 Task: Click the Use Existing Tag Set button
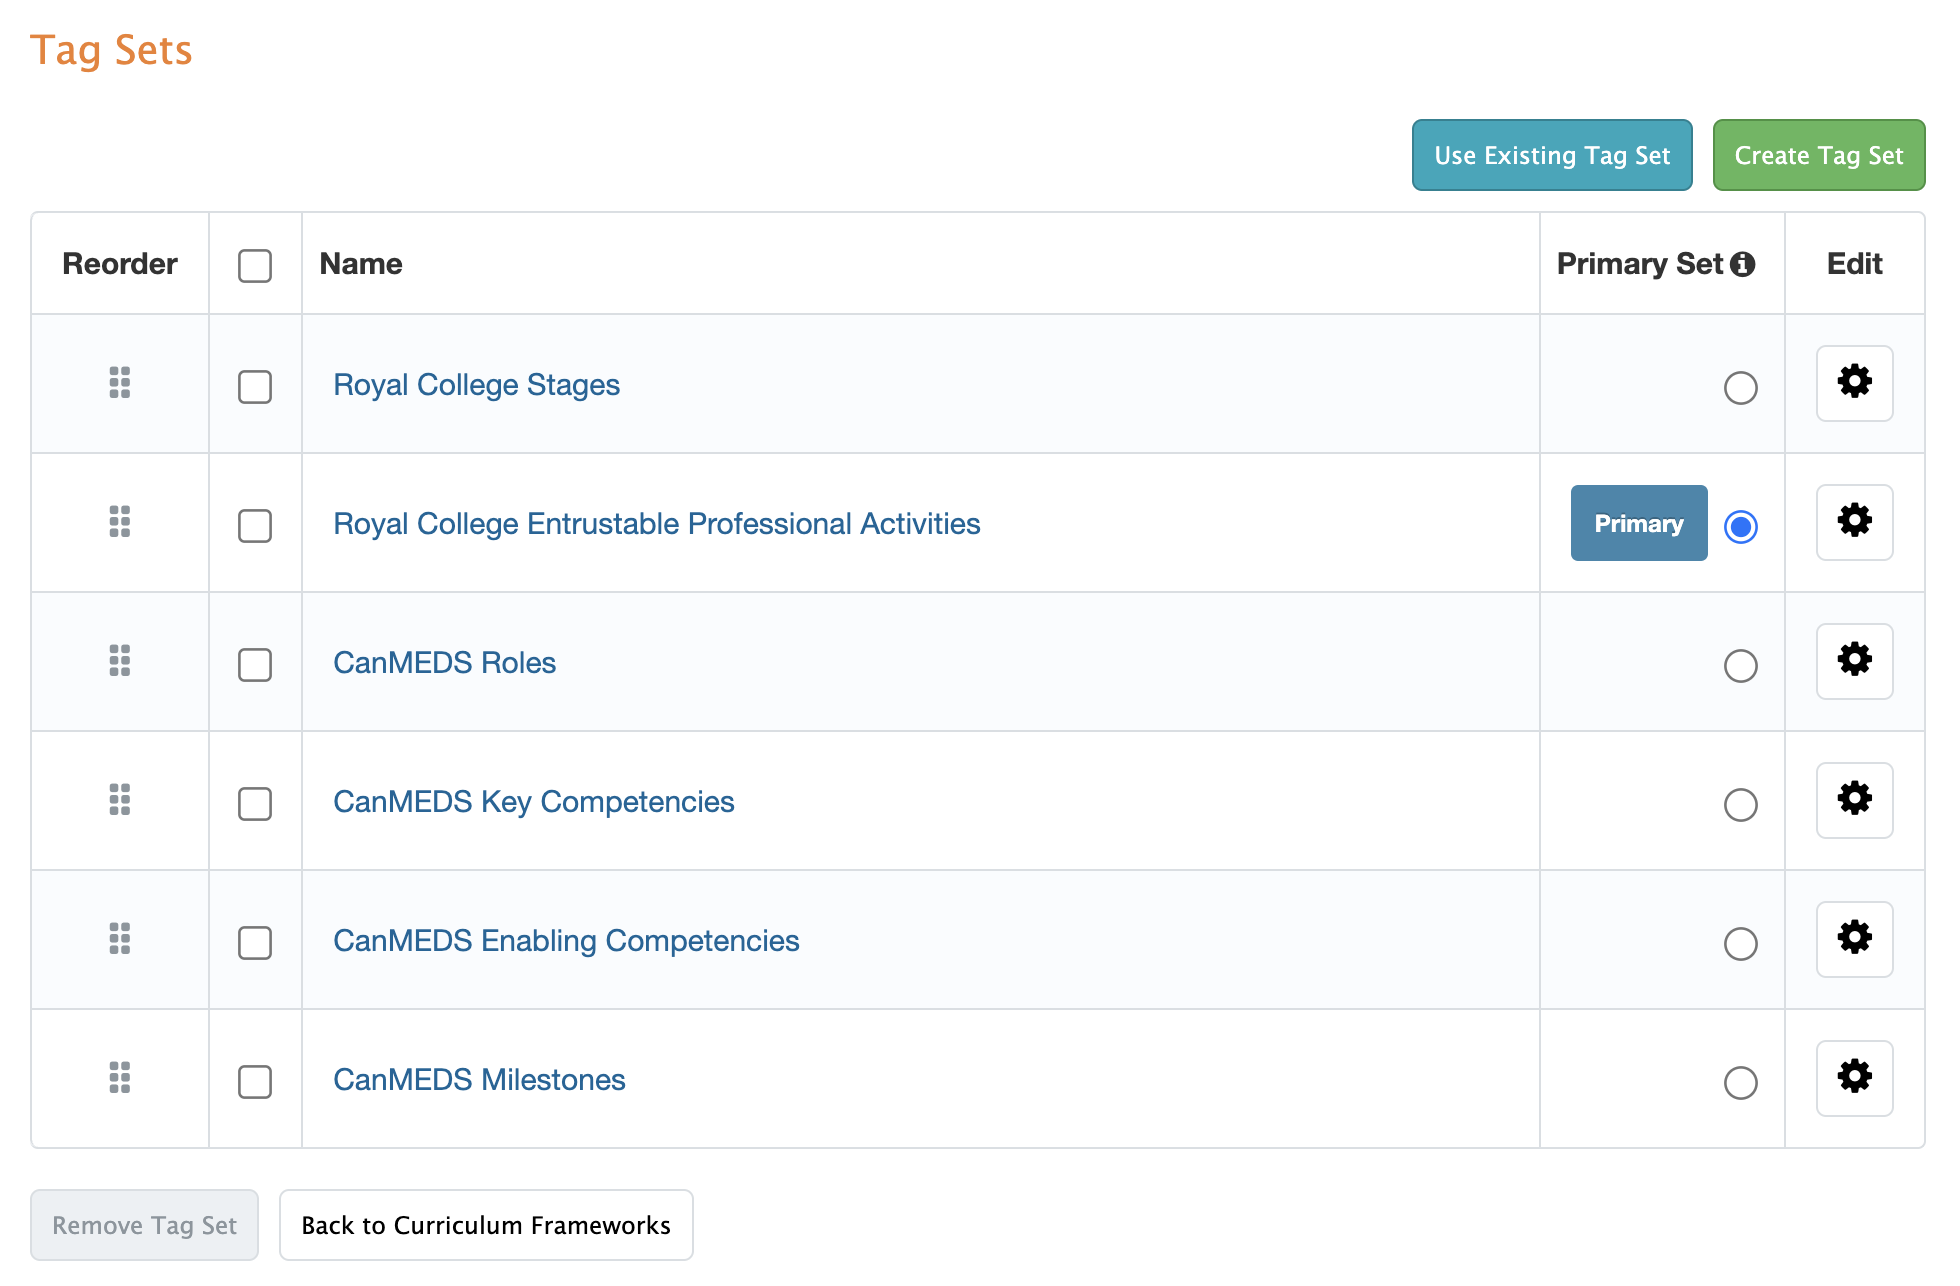point(1554,154)
